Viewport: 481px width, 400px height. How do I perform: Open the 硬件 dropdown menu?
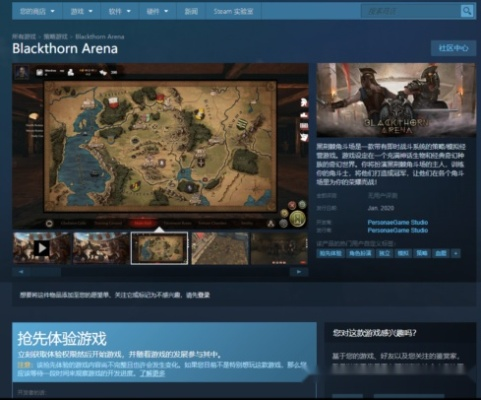(157, 11)
